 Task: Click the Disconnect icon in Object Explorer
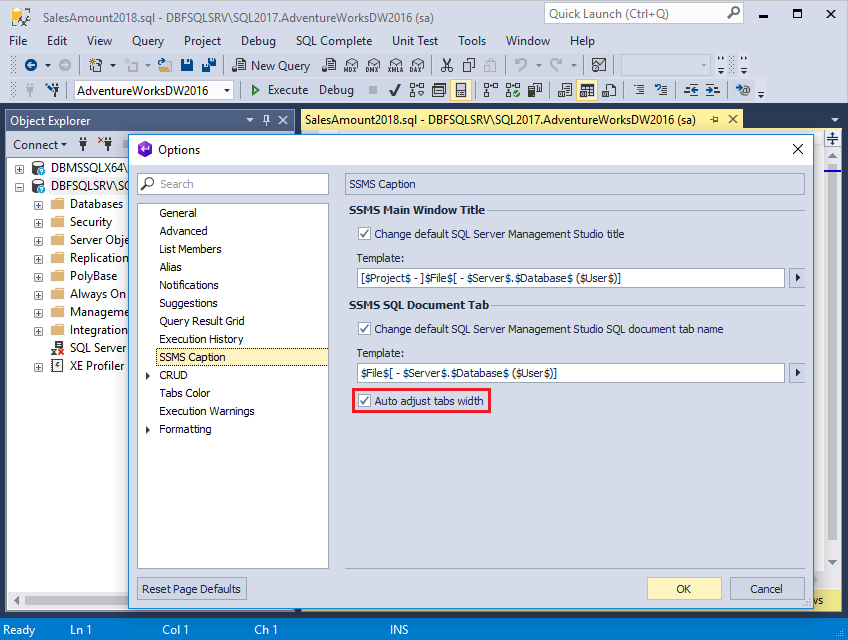(x=105, y=144)
